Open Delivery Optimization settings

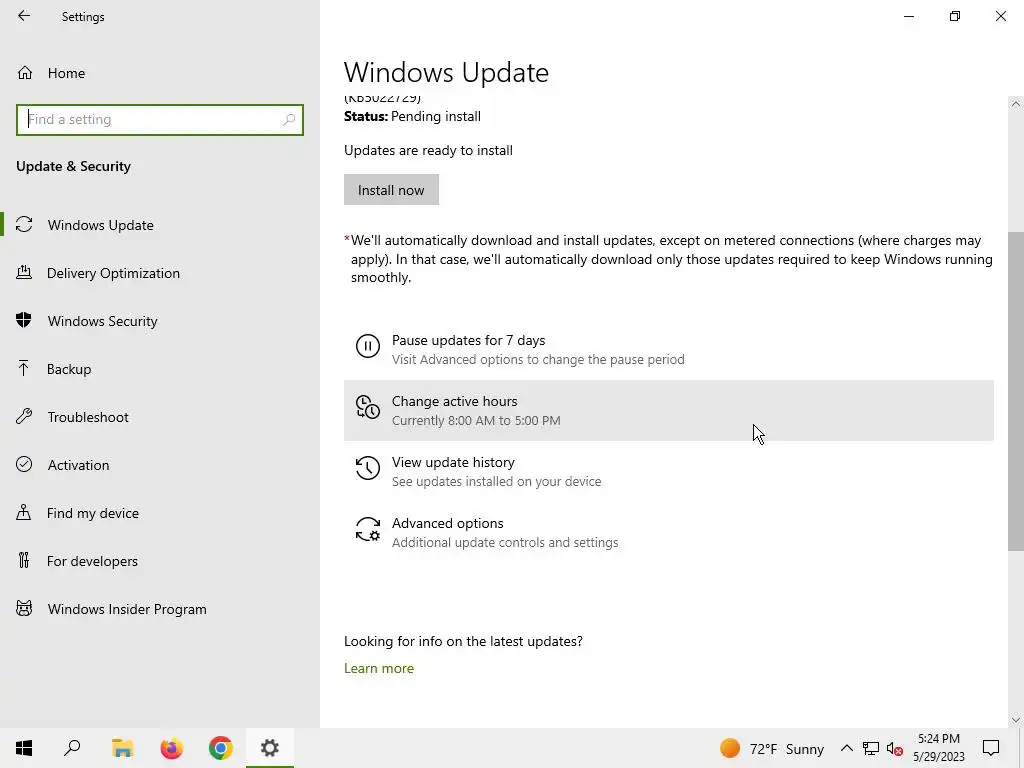[160, 273]
